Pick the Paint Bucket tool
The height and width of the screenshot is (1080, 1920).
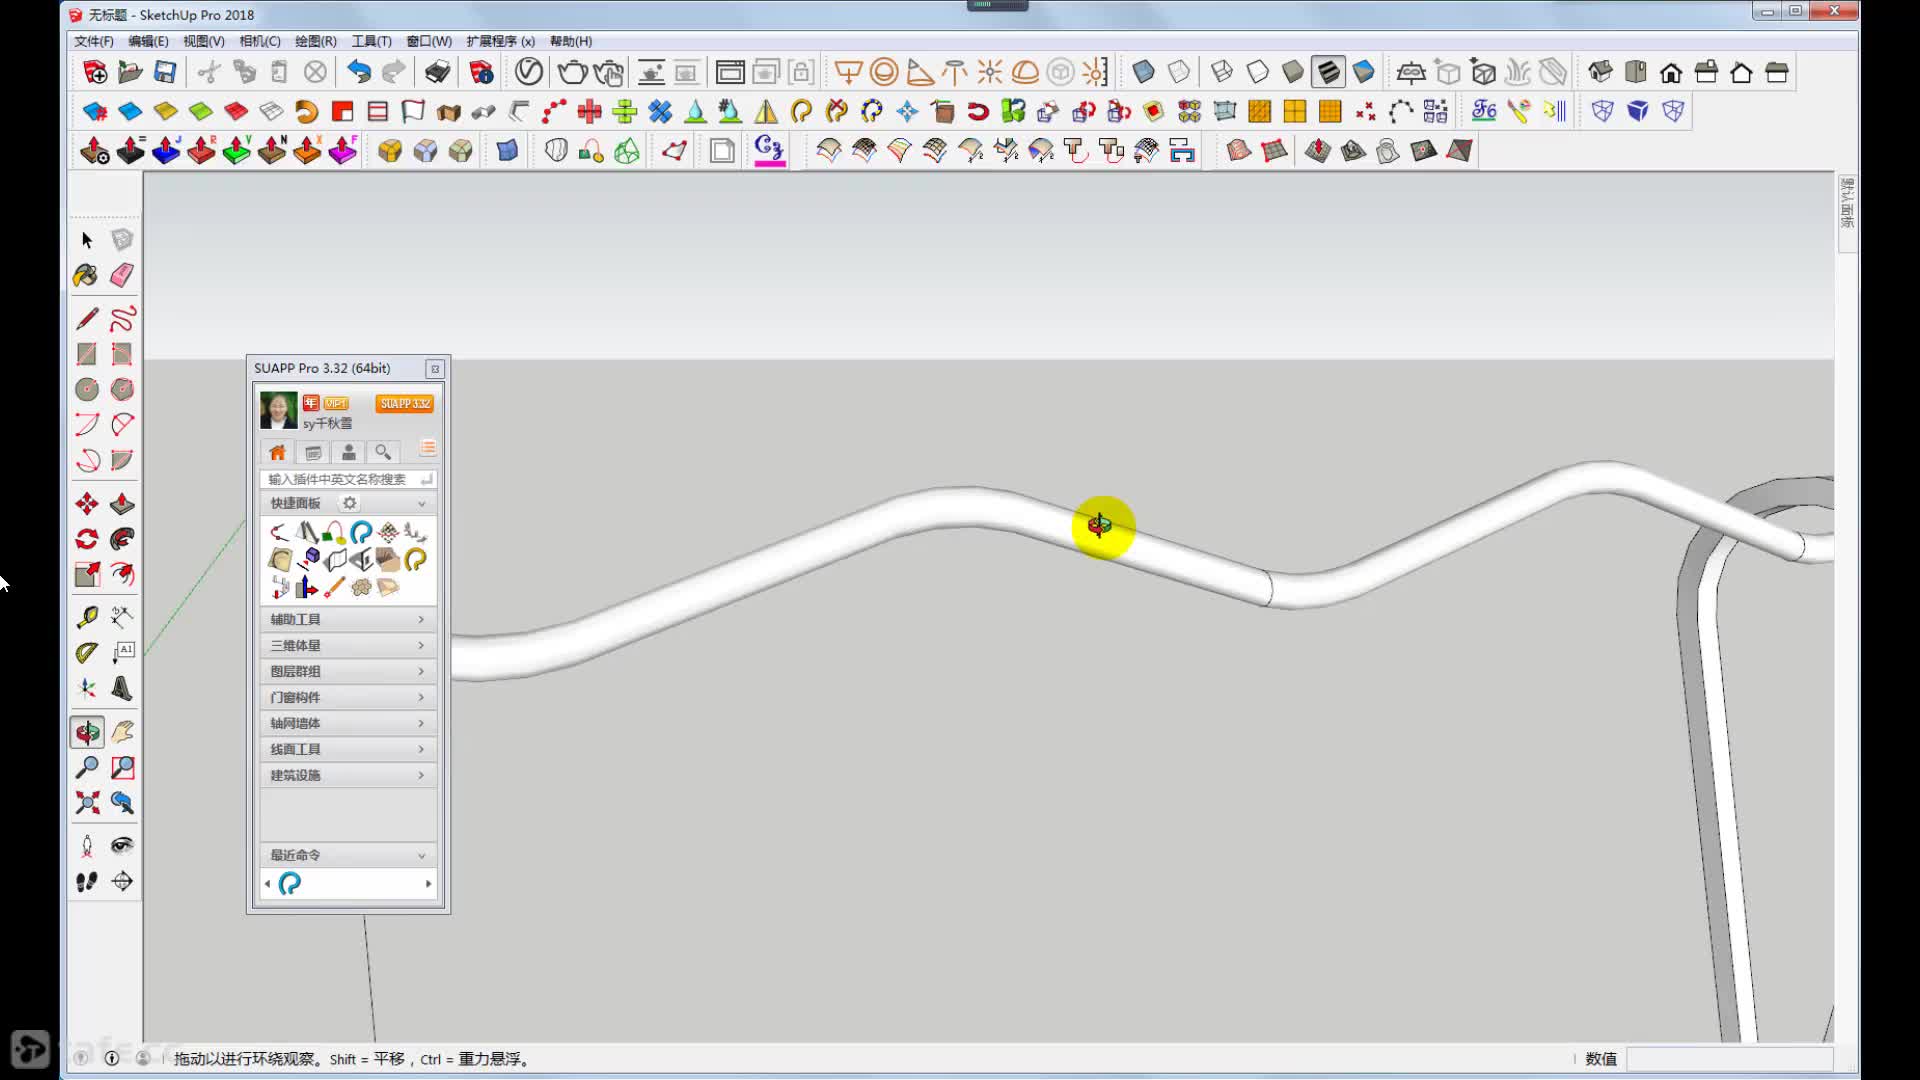(x=86, y=275)
